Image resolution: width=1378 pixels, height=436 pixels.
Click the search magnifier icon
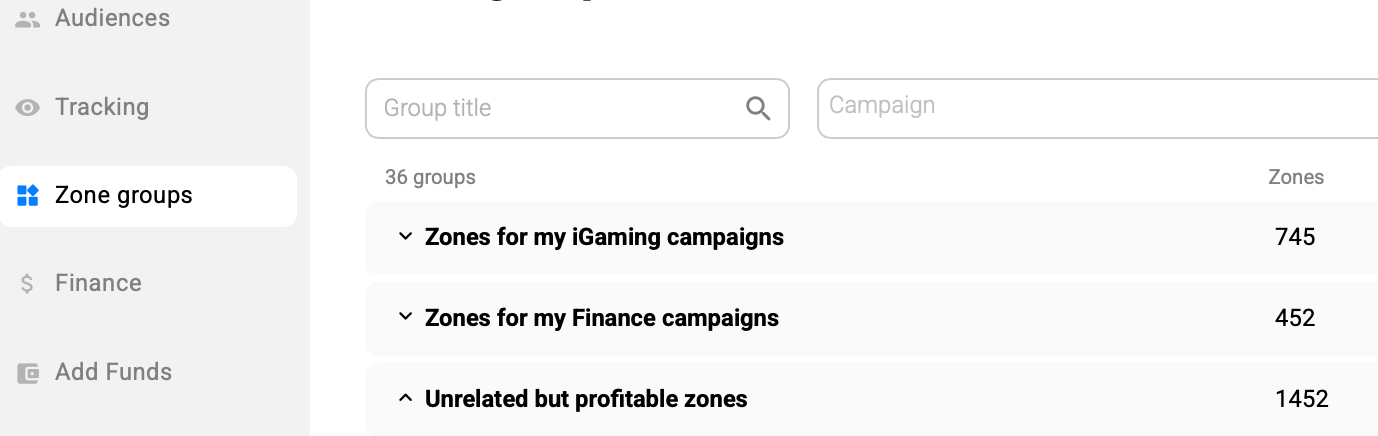click(758, 108)
